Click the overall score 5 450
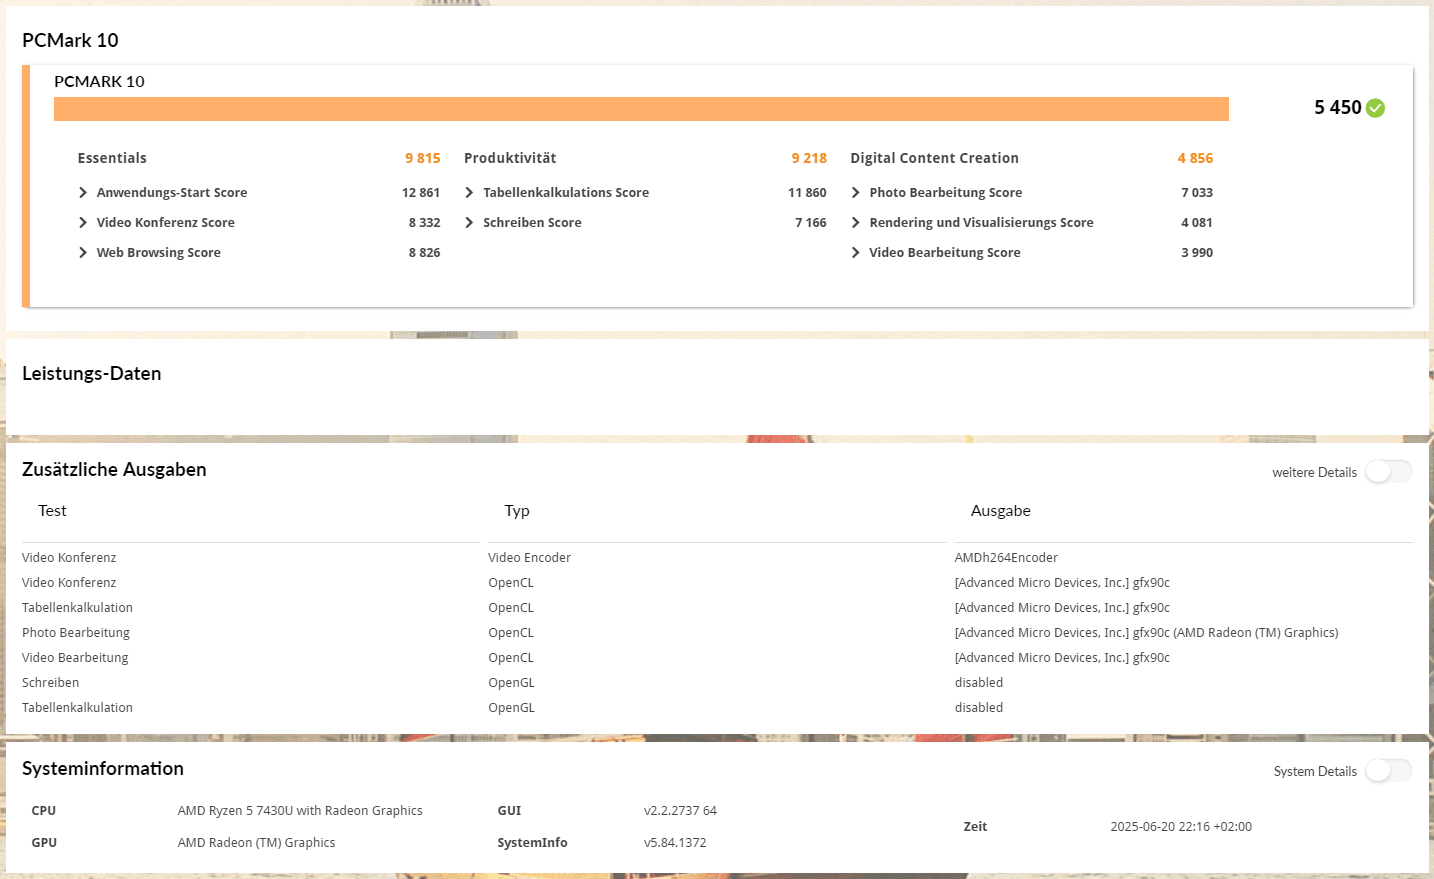The height and width of the screenshot is (879, 1434). coord(1337,108)
